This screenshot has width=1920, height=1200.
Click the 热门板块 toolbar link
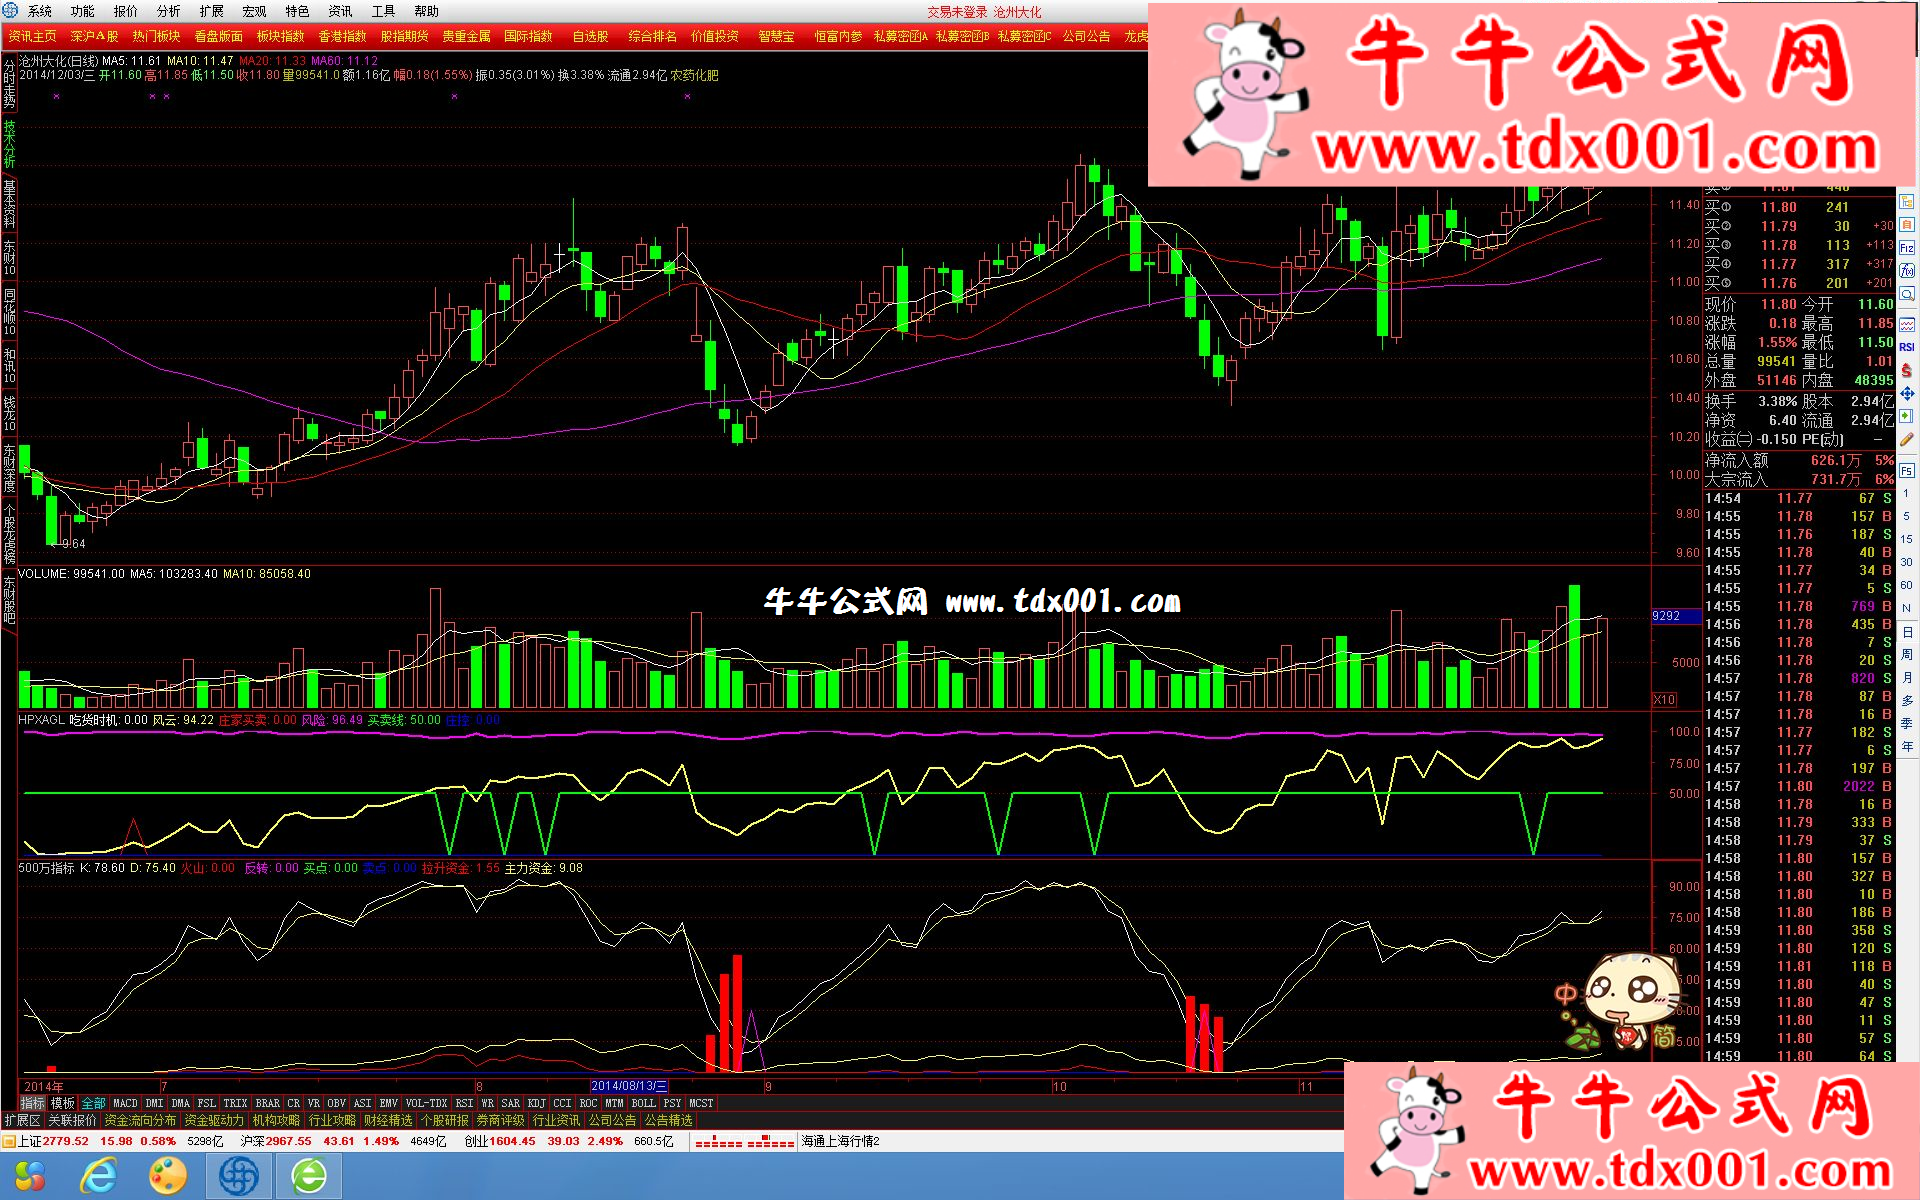tap(156, 36)
